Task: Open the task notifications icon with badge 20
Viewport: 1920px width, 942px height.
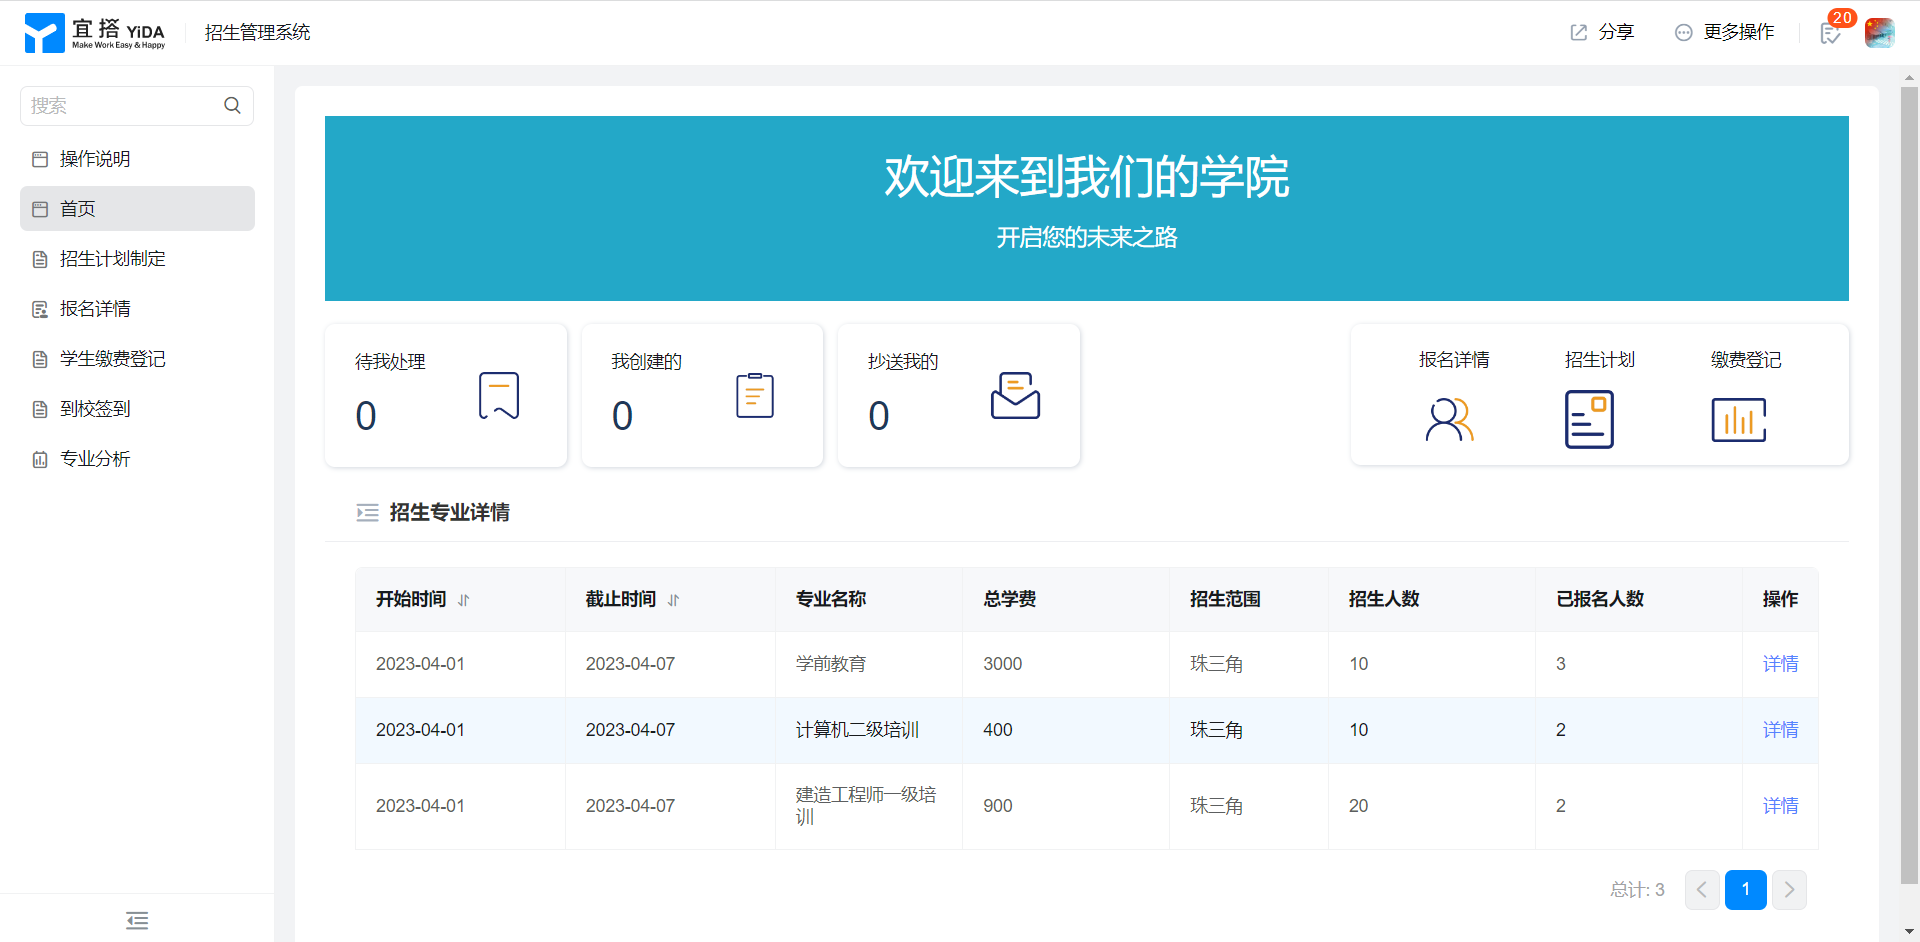Action: click(x=1830, y=34)
